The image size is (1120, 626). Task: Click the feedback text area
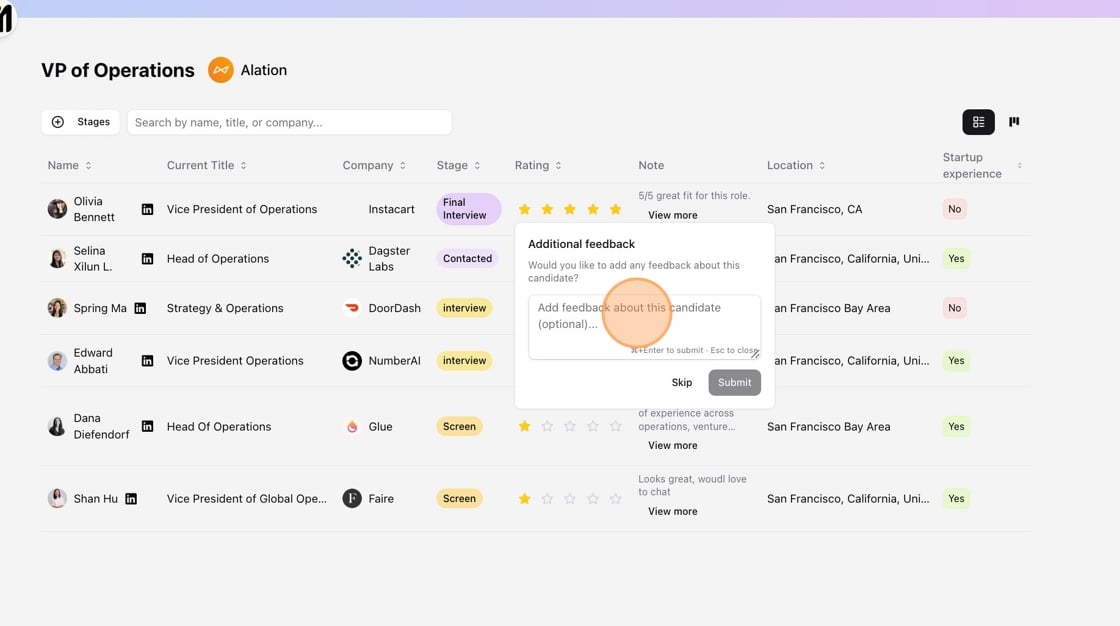[644, 327]
